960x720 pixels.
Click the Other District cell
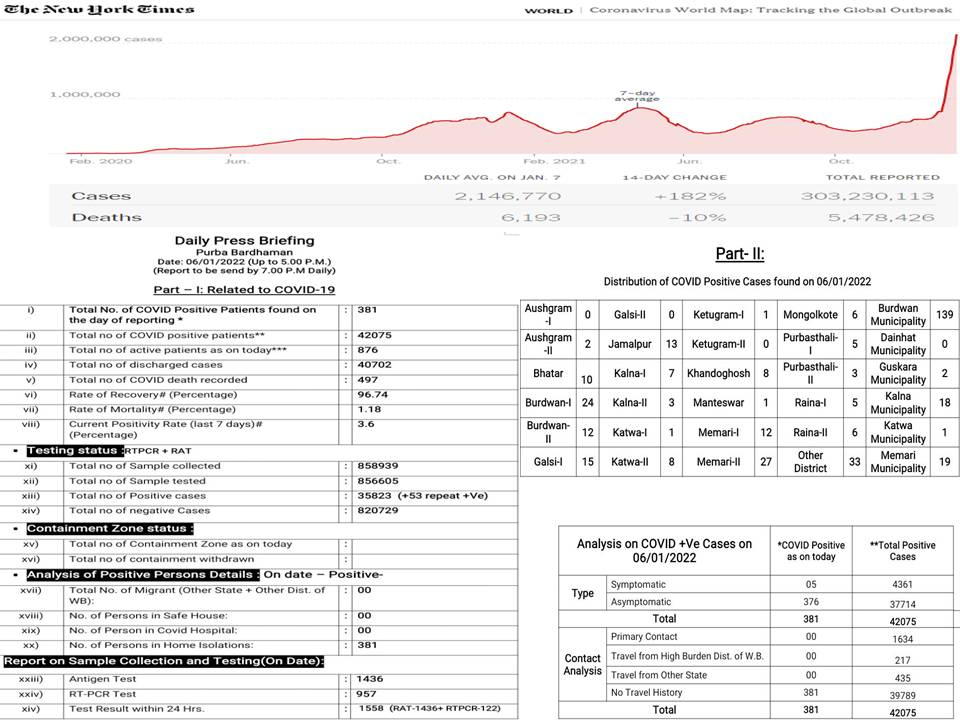[x=810, y=462]
